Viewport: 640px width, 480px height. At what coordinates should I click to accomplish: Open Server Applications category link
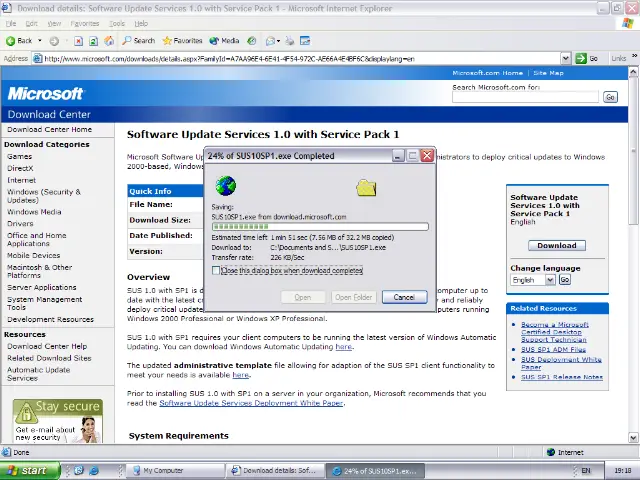(42, 287)
